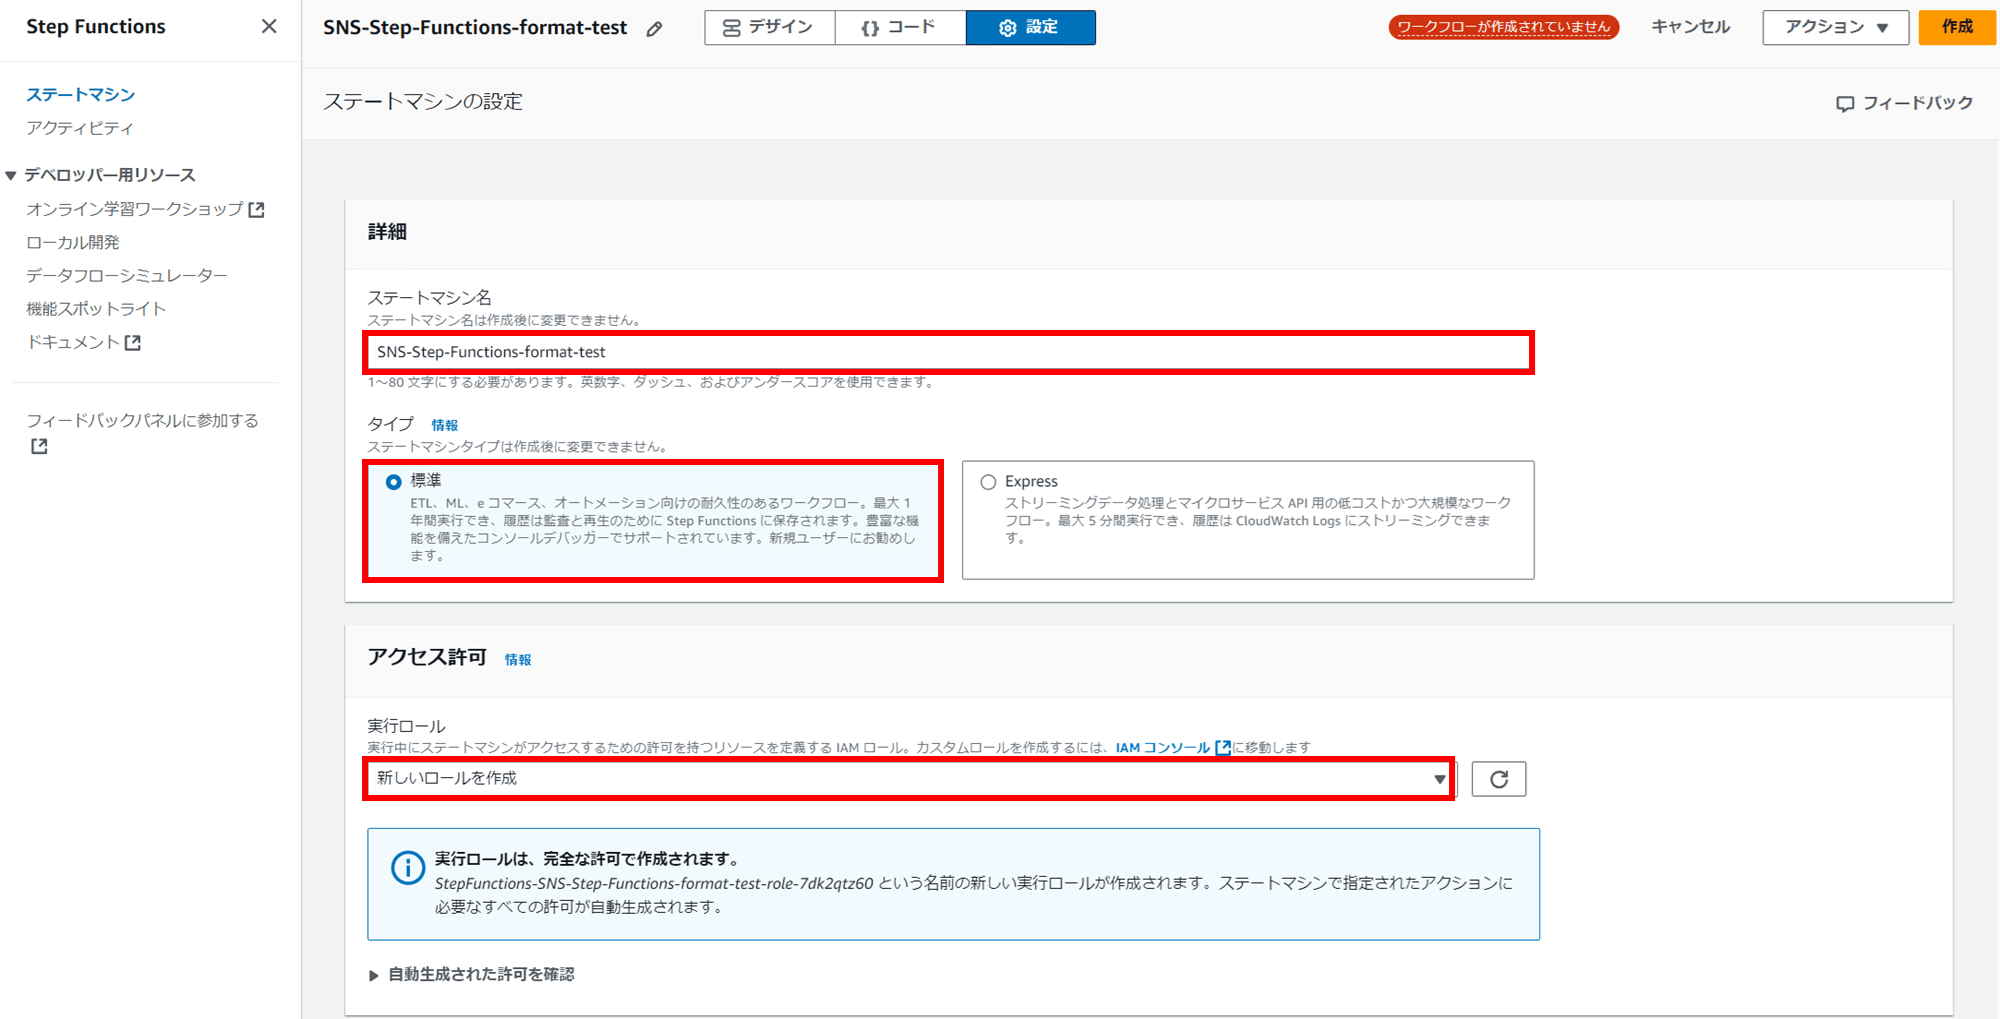Image resolution: width=2000 pixels, height=1019 pixels.
Task: Click the ワークフローが作成されていません warning badge
Action: coord(1503,27)
